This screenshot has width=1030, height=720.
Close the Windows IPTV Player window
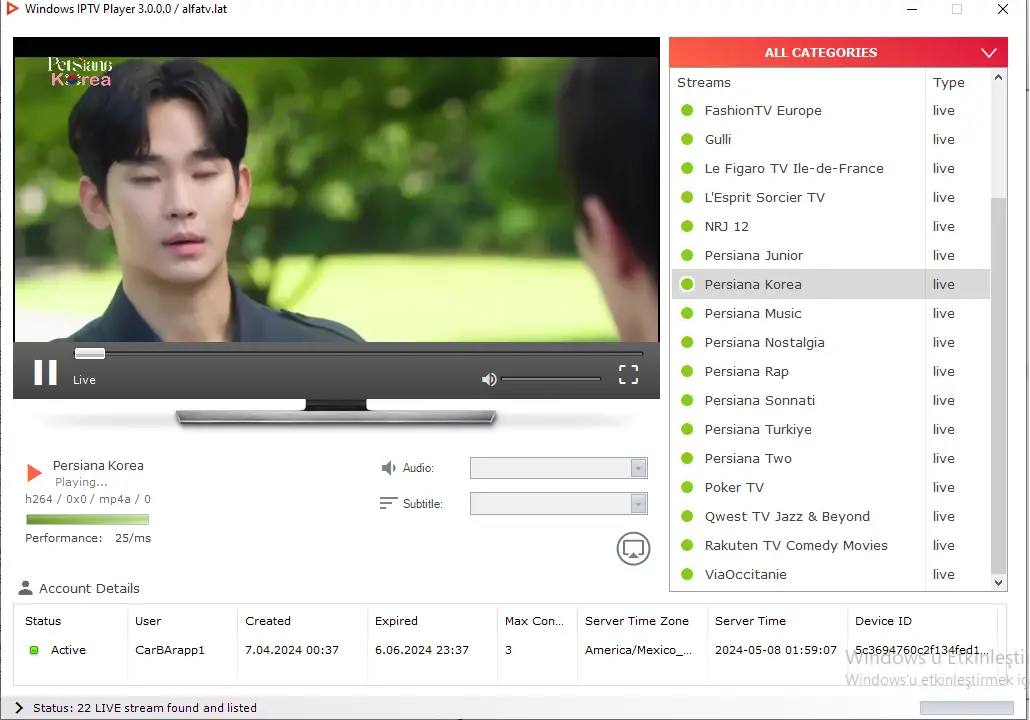tap(1002, 9)
